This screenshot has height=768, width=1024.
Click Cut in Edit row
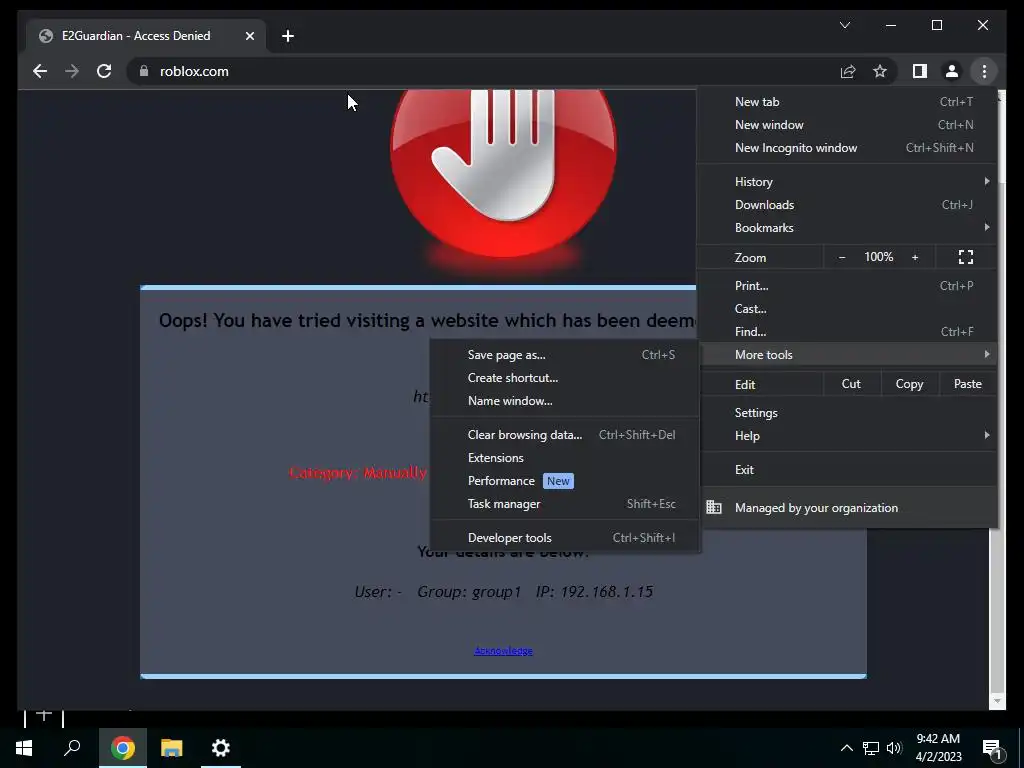[x=851, y=384]
